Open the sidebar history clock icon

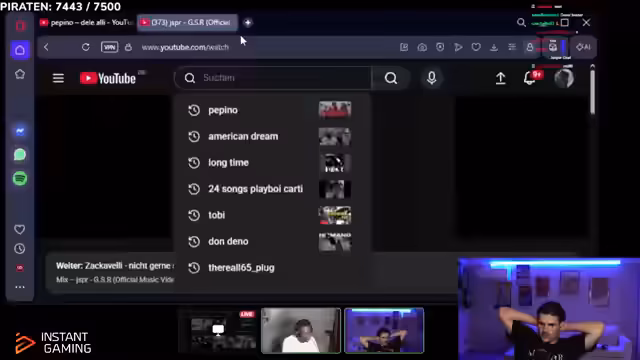click(20, 249)
